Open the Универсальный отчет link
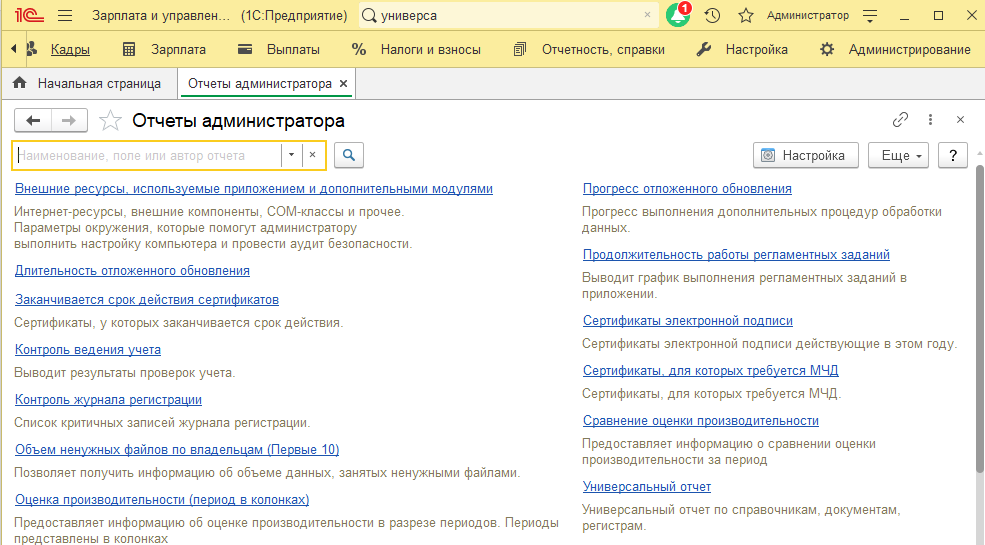The height and width of the screenshot is (545, 985). point(647,487)
